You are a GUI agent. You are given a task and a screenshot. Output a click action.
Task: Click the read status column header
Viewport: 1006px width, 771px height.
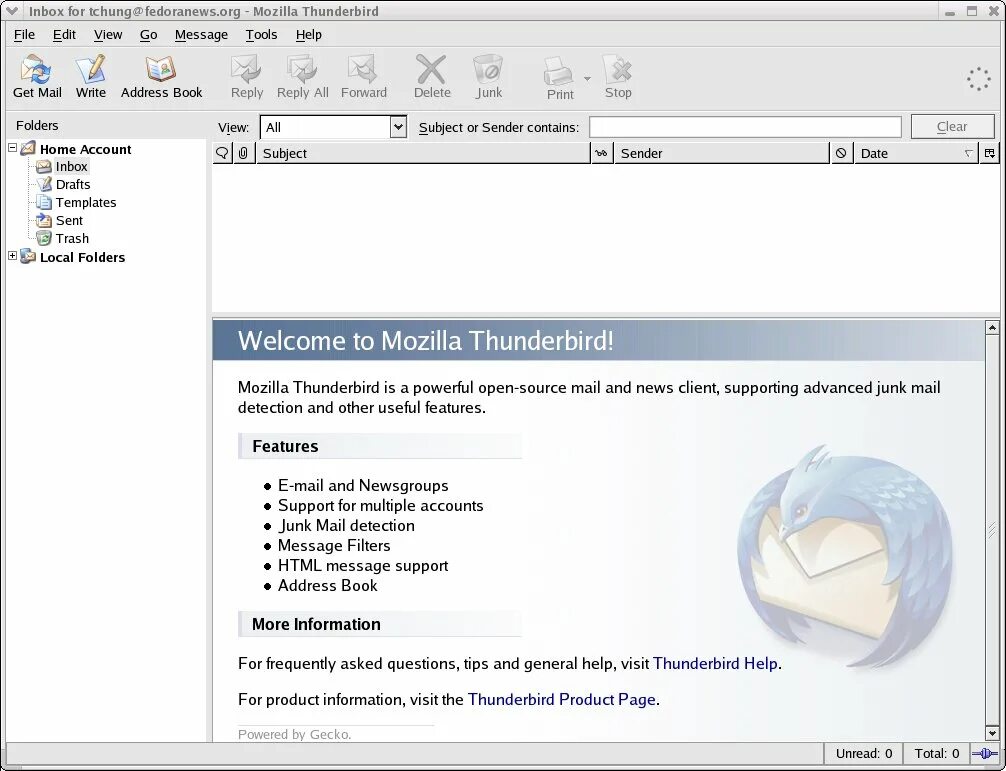click(601, 153)
